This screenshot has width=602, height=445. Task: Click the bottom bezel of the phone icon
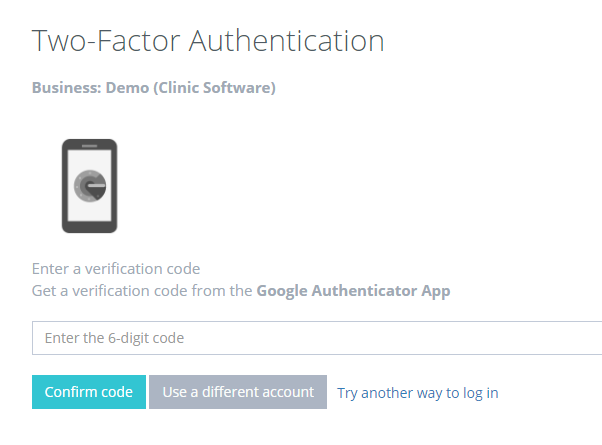tap(89, 226)
